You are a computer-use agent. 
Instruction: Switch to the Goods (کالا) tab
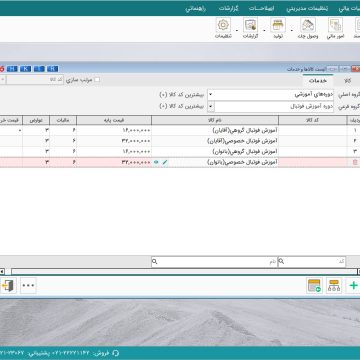coord(348,81)
